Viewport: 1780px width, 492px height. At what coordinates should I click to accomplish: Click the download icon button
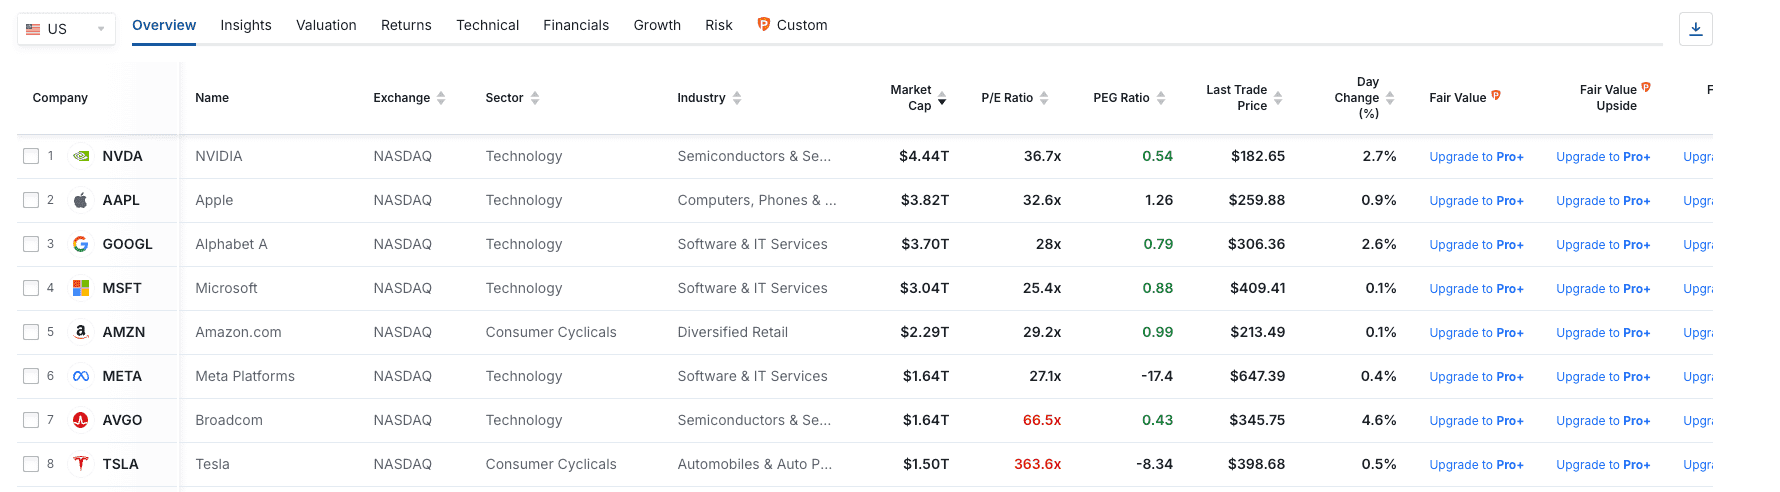(1695, 29)
